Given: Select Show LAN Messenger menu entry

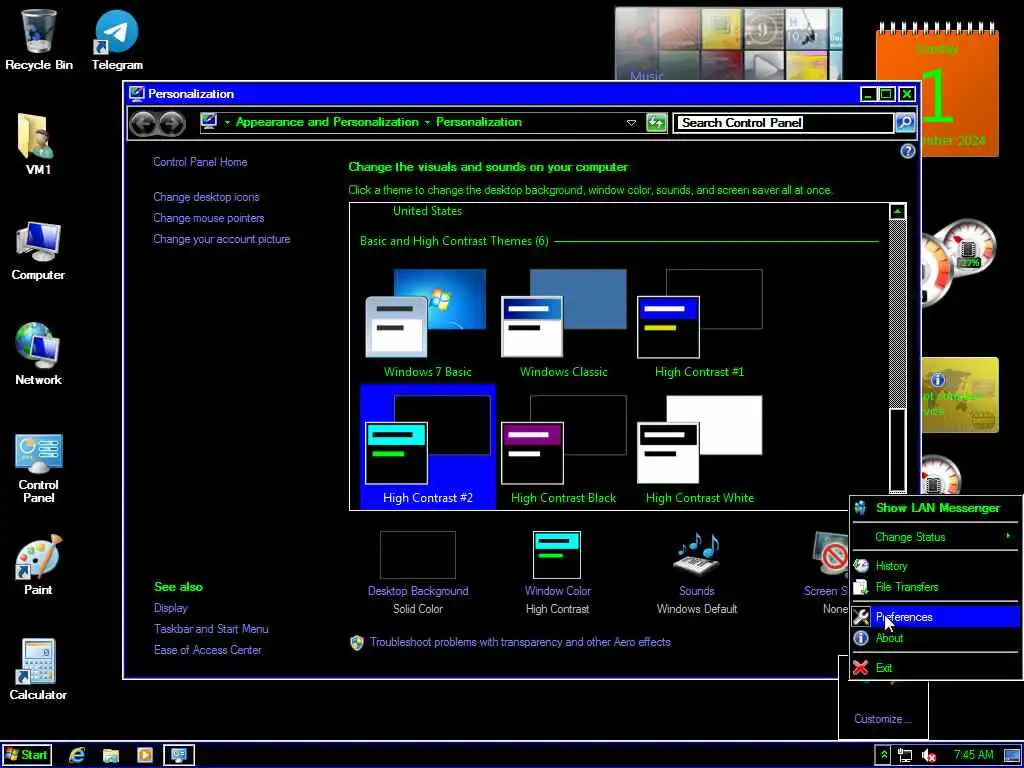Looking at the screenshot, I should (x=935, y=507).
